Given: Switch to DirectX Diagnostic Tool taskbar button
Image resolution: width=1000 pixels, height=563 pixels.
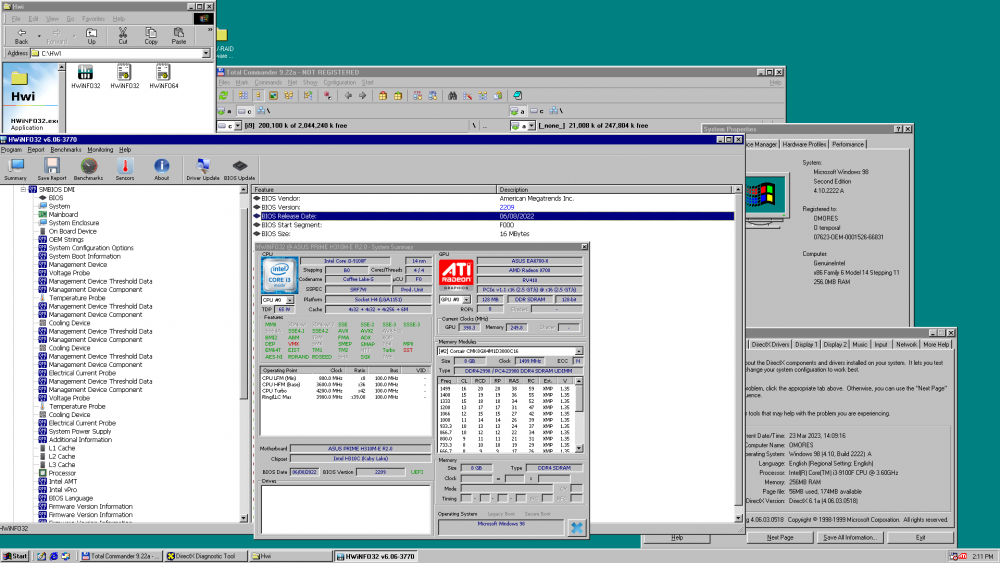Looking at the screenshot, I should [x=205, y=556].
